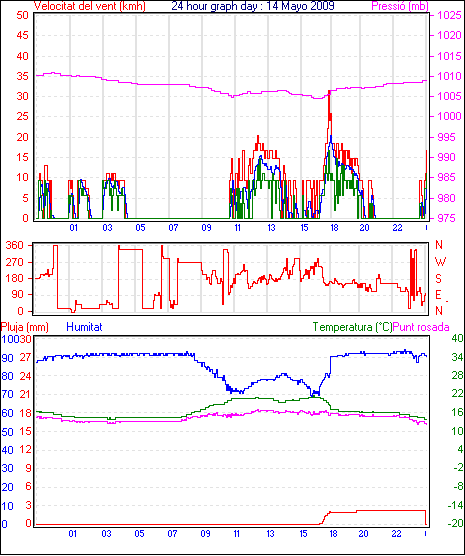Click the 'Velocitat del vent (kmh)' title

pos(89,6)
